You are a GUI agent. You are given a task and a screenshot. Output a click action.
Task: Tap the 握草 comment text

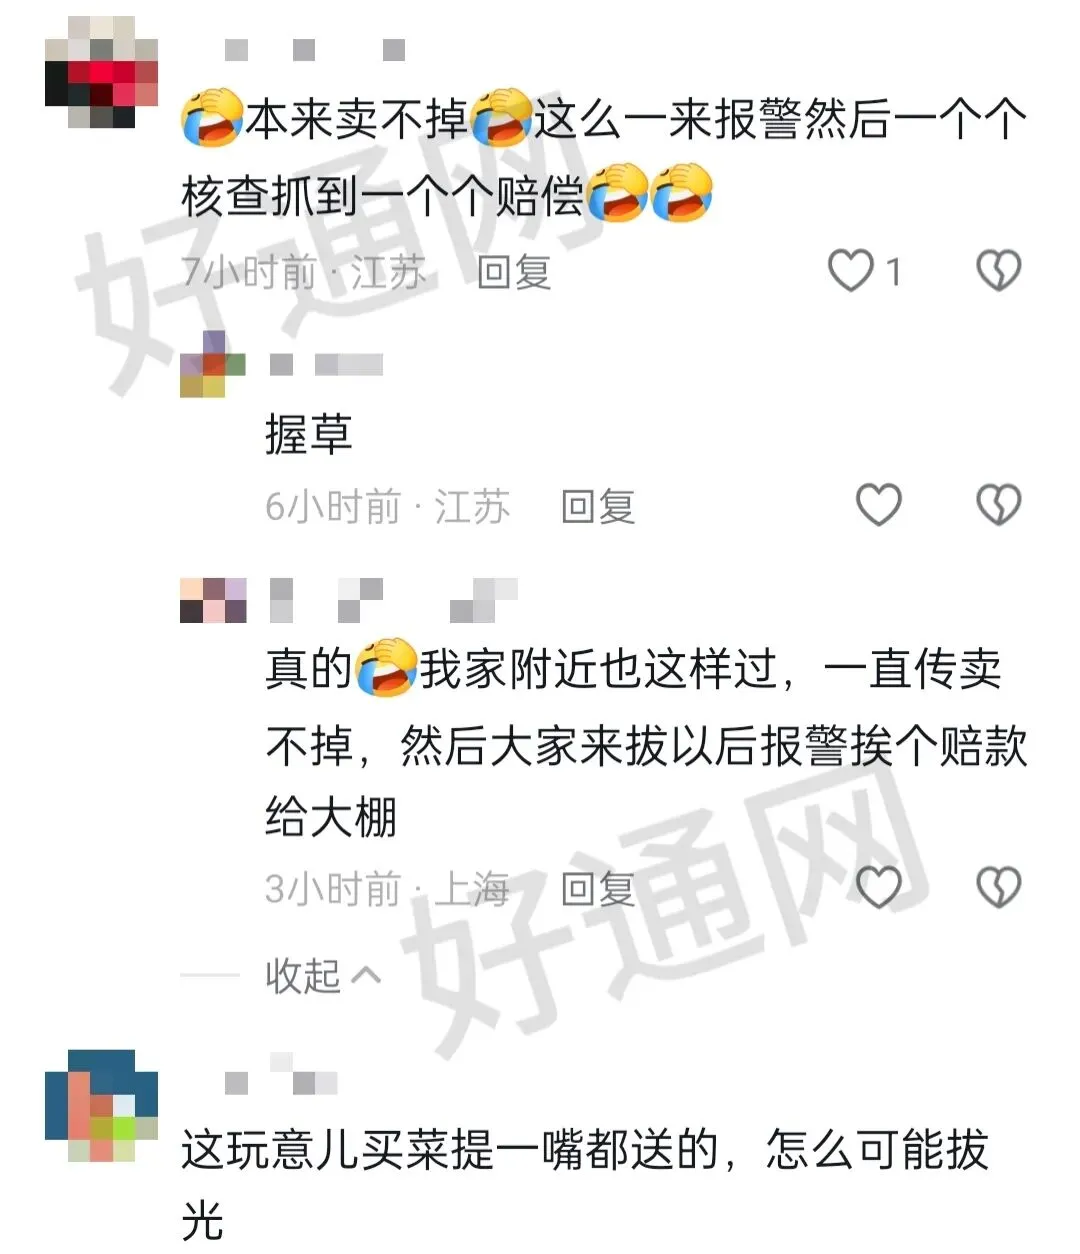click(x=309, y=434)
